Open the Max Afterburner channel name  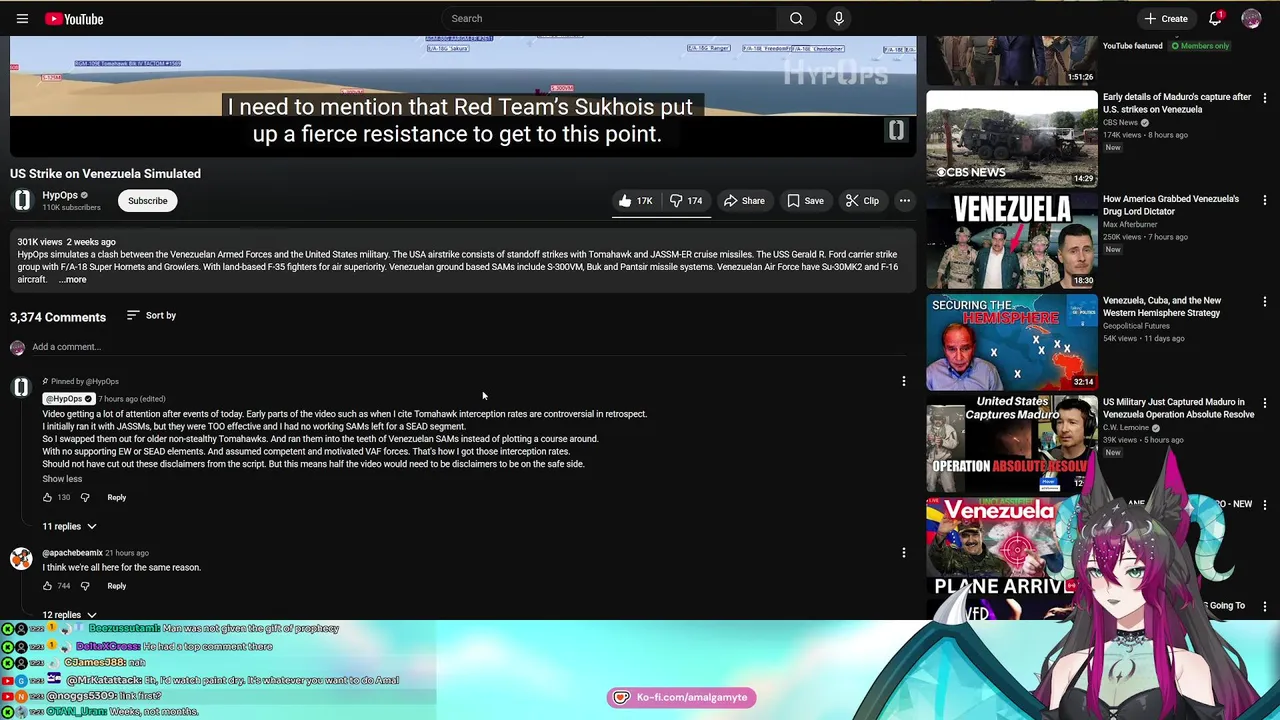tap(1130, 225)
